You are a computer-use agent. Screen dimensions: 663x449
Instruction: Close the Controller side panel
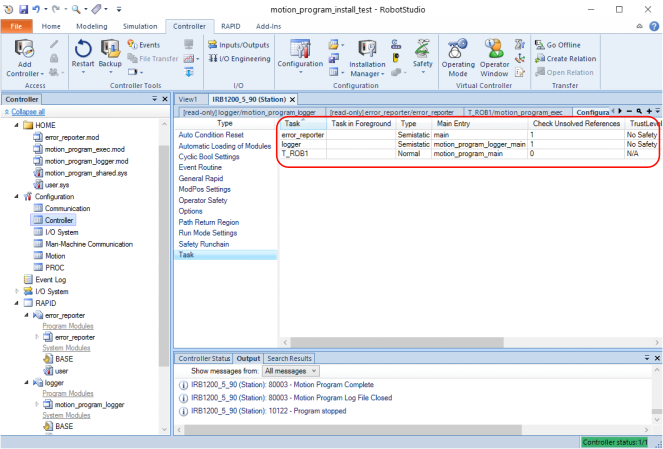pos(165,99)
